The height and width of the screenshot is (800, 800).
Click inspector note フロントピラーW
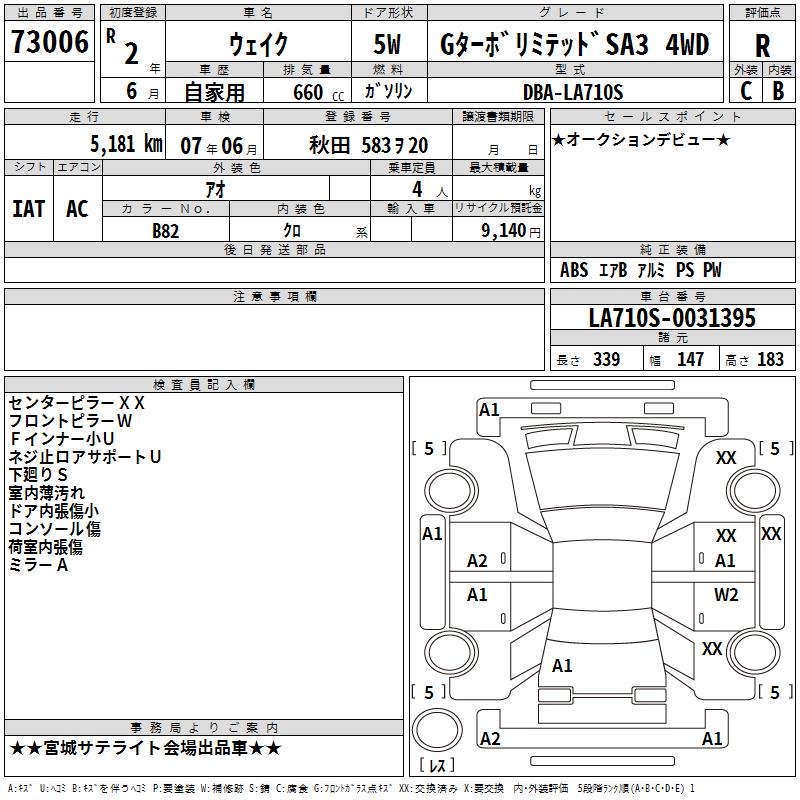pyautogui.click(x=70, y=421)
